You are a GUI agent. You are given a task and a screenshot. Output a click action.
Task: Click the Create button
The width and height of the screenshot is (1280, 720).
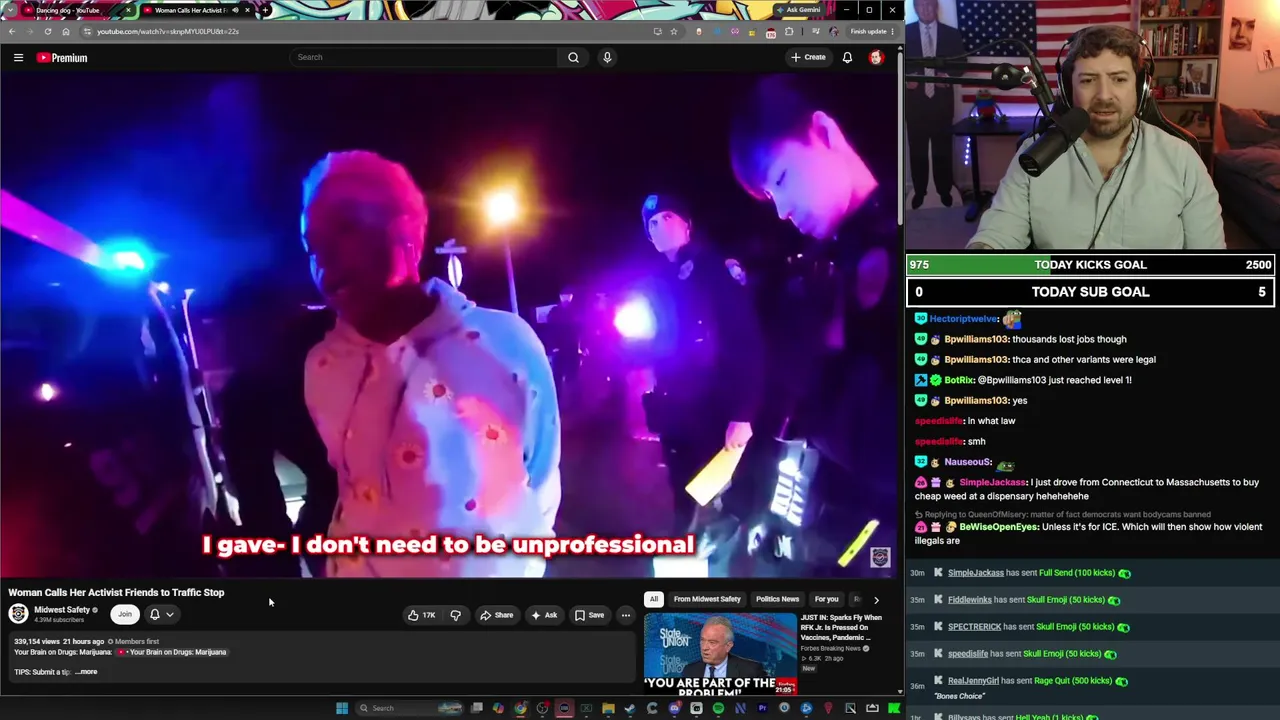(808, 57)
